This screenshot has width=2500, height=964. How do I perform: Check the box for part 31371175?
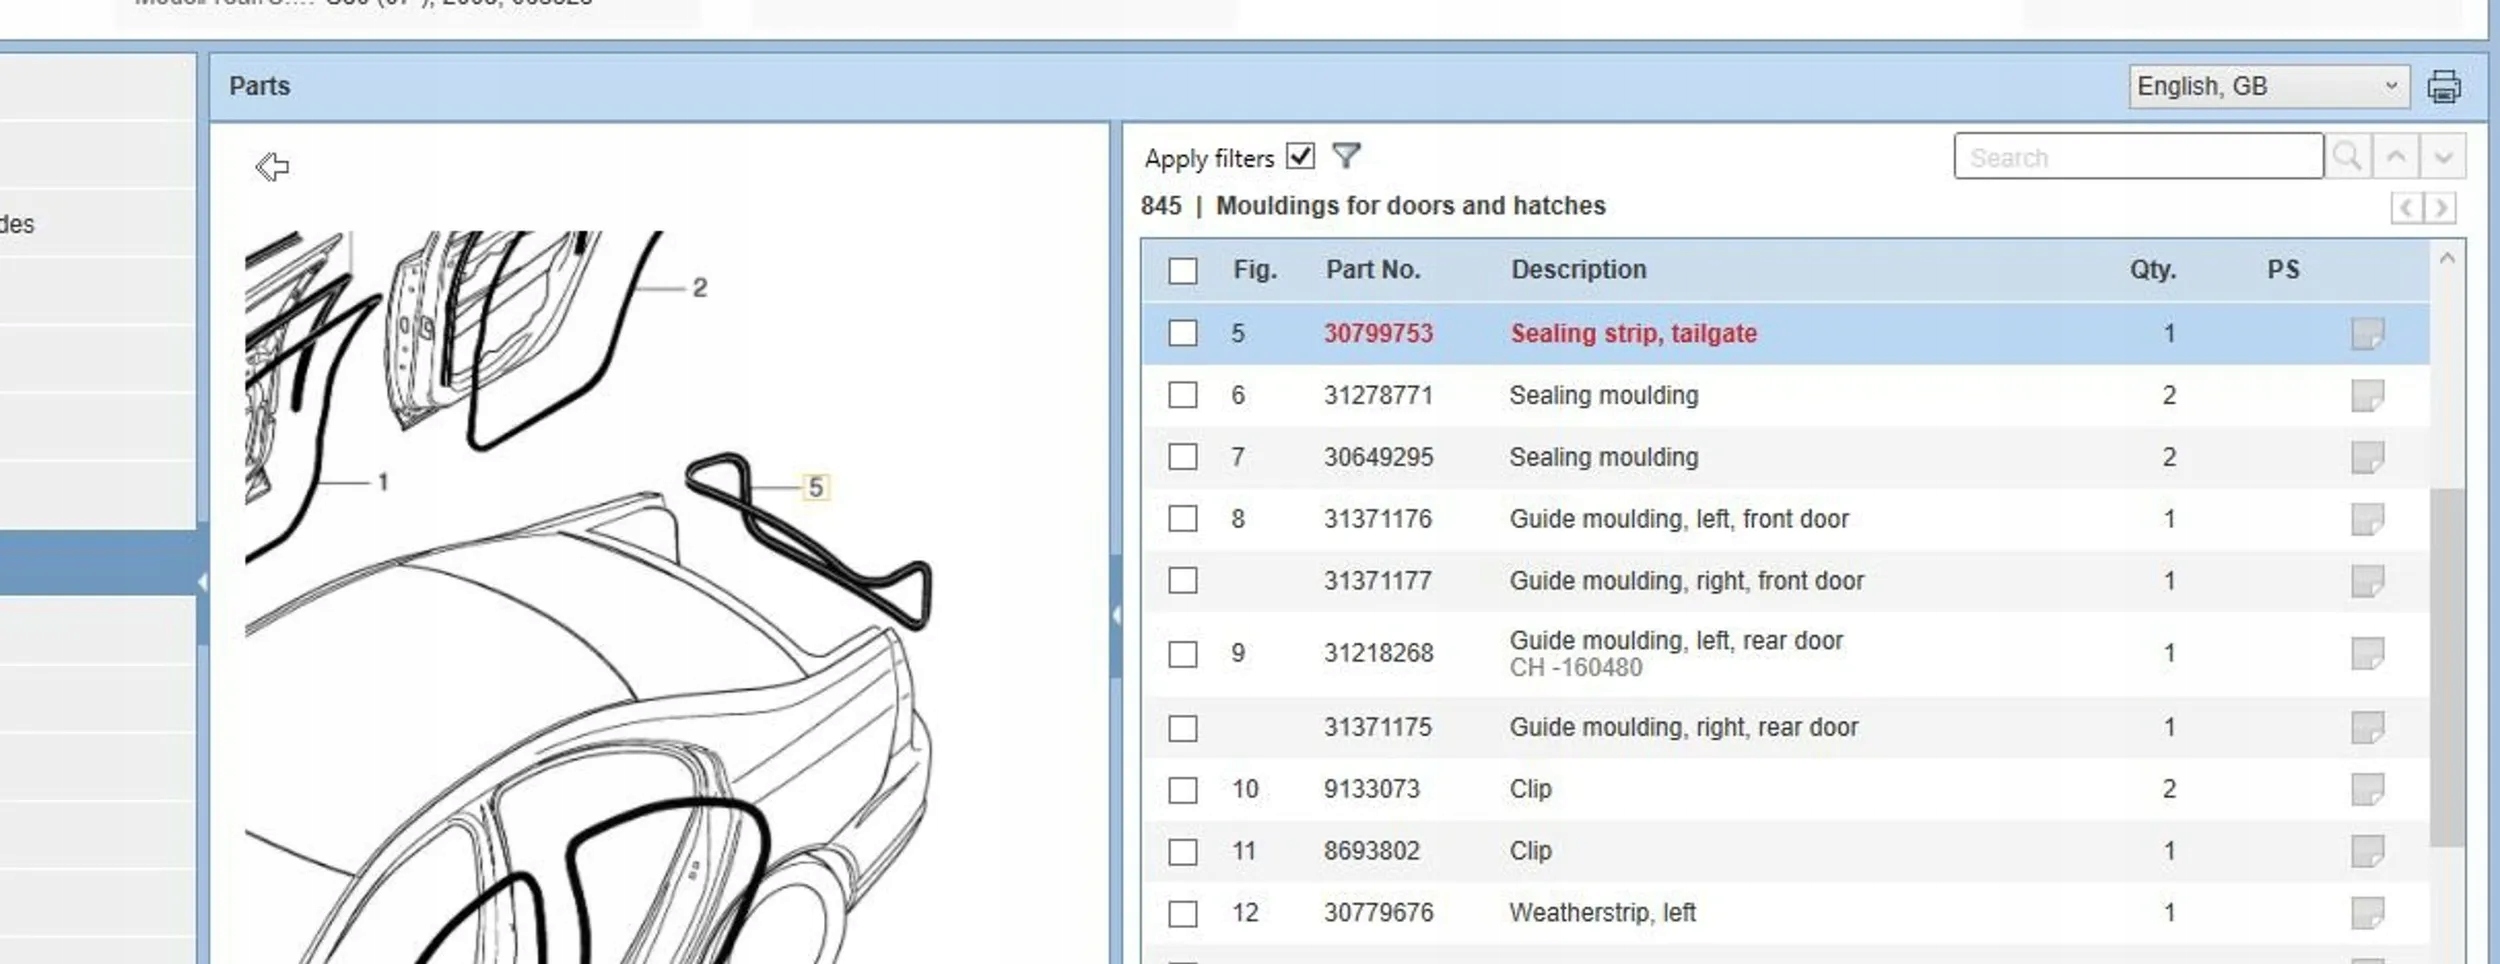coord(1183,728)
